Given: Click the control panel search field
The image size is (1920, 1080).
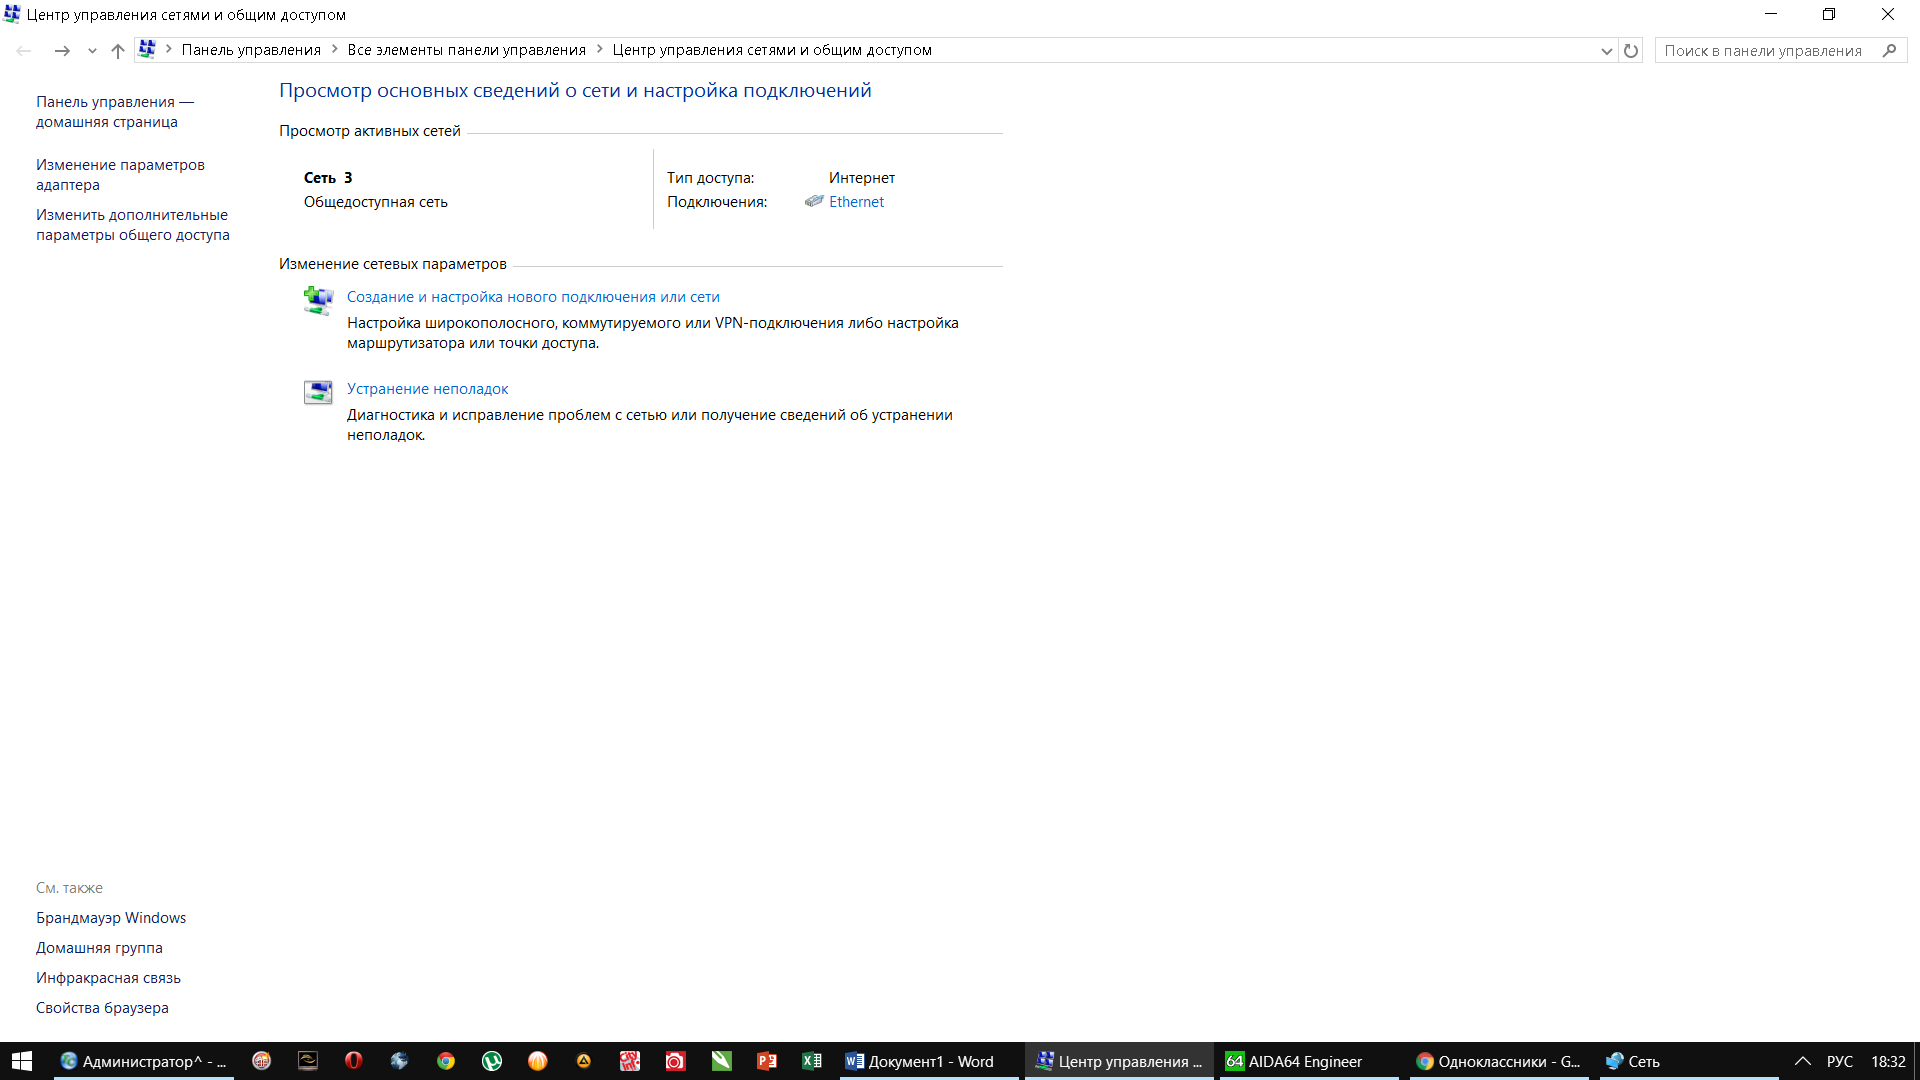Looking at the screenshot, I should coord(1765,51).
